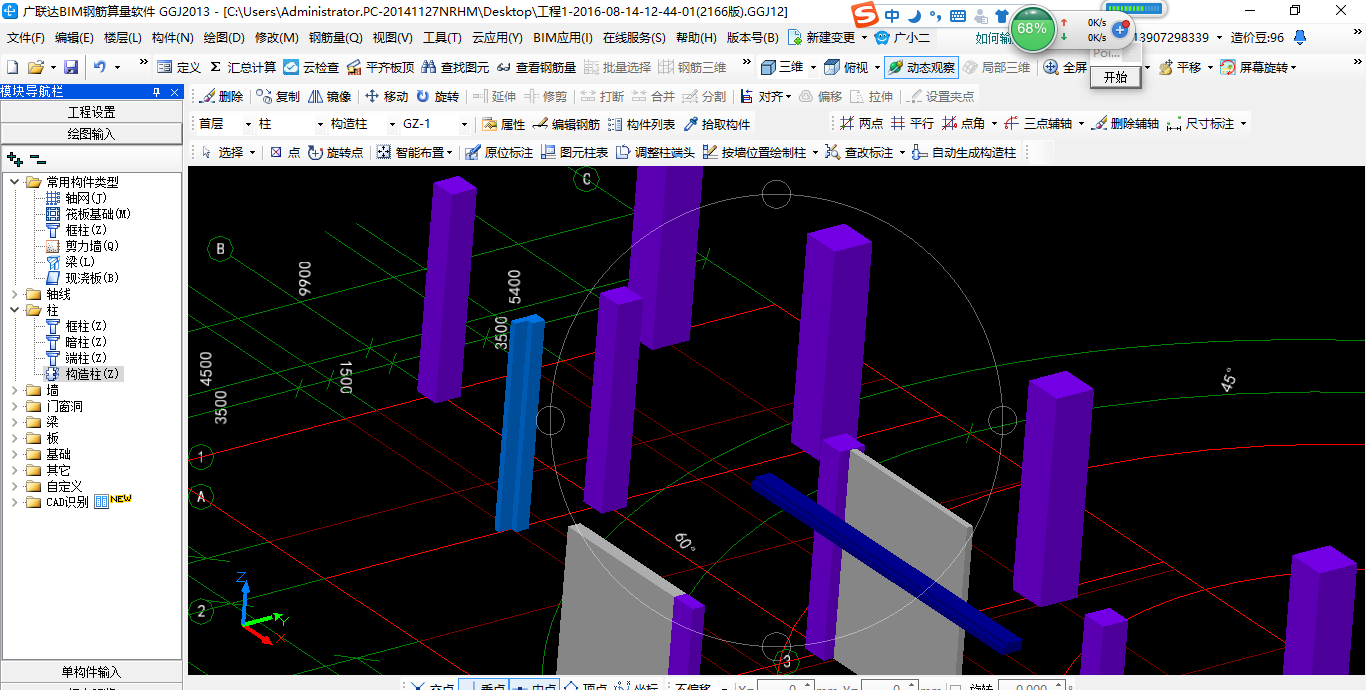Select the 点 point drawing tool
This screenshot has width=1366, height=690.
click(x=285, y=152)
